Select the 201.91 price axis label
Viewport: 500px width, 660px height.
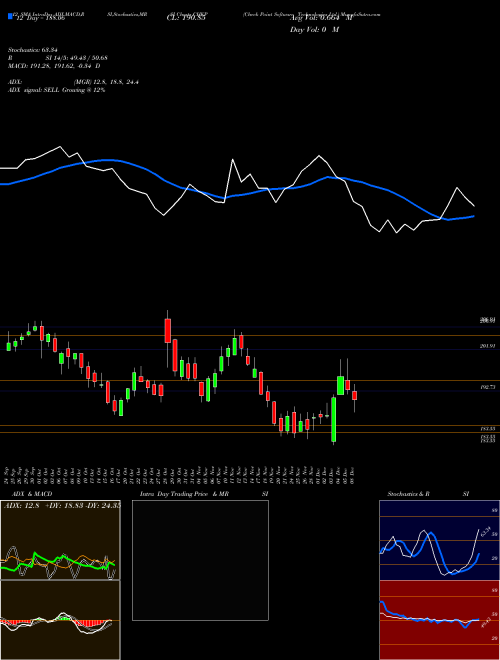pos(487,346)
